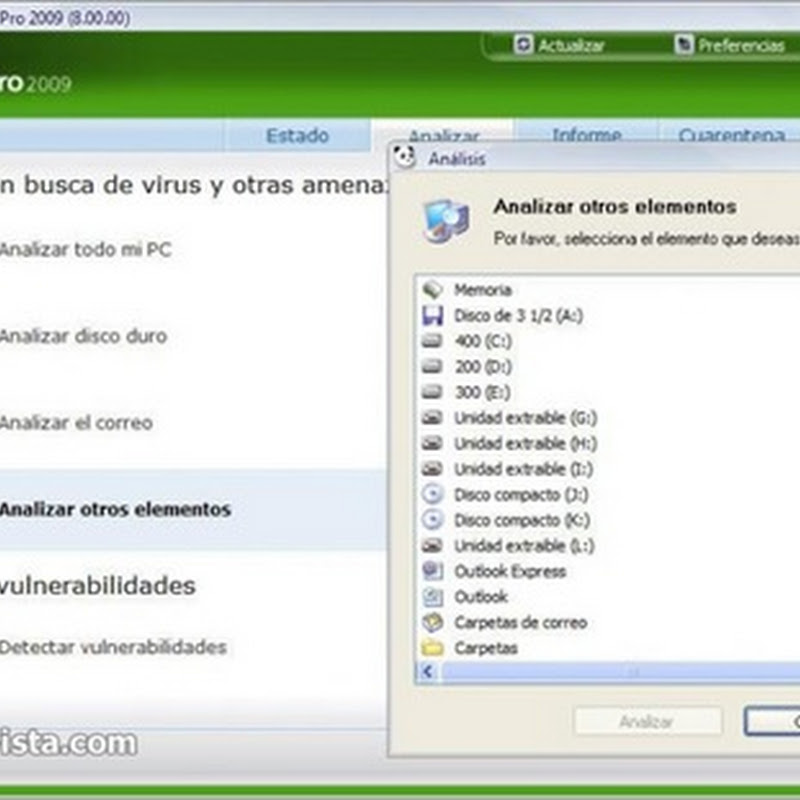
Task: Switch to the Informe tab
Action: coord(587,134)
